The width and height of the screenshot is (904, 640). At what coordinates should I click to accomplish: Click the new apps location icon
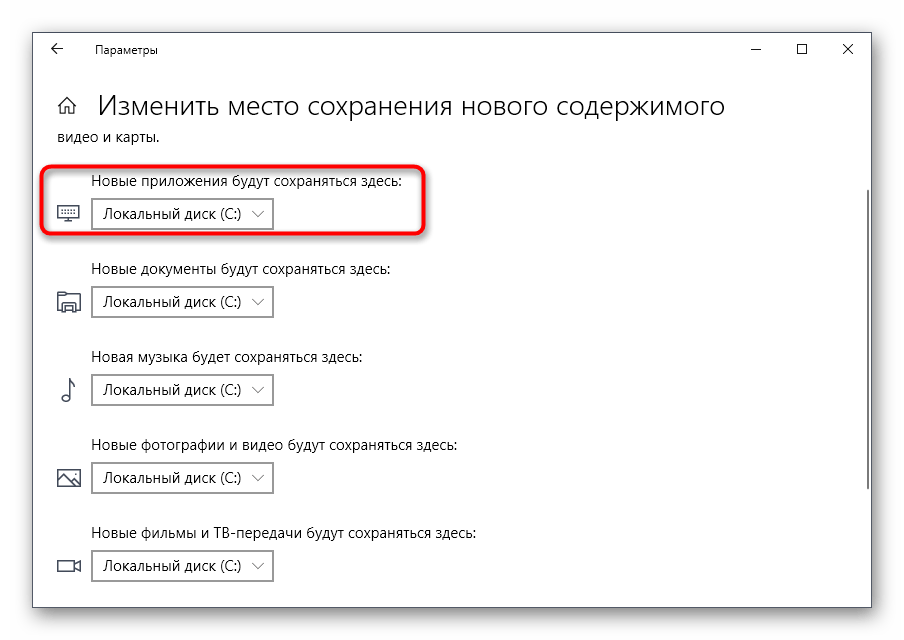tap(68, 214)
